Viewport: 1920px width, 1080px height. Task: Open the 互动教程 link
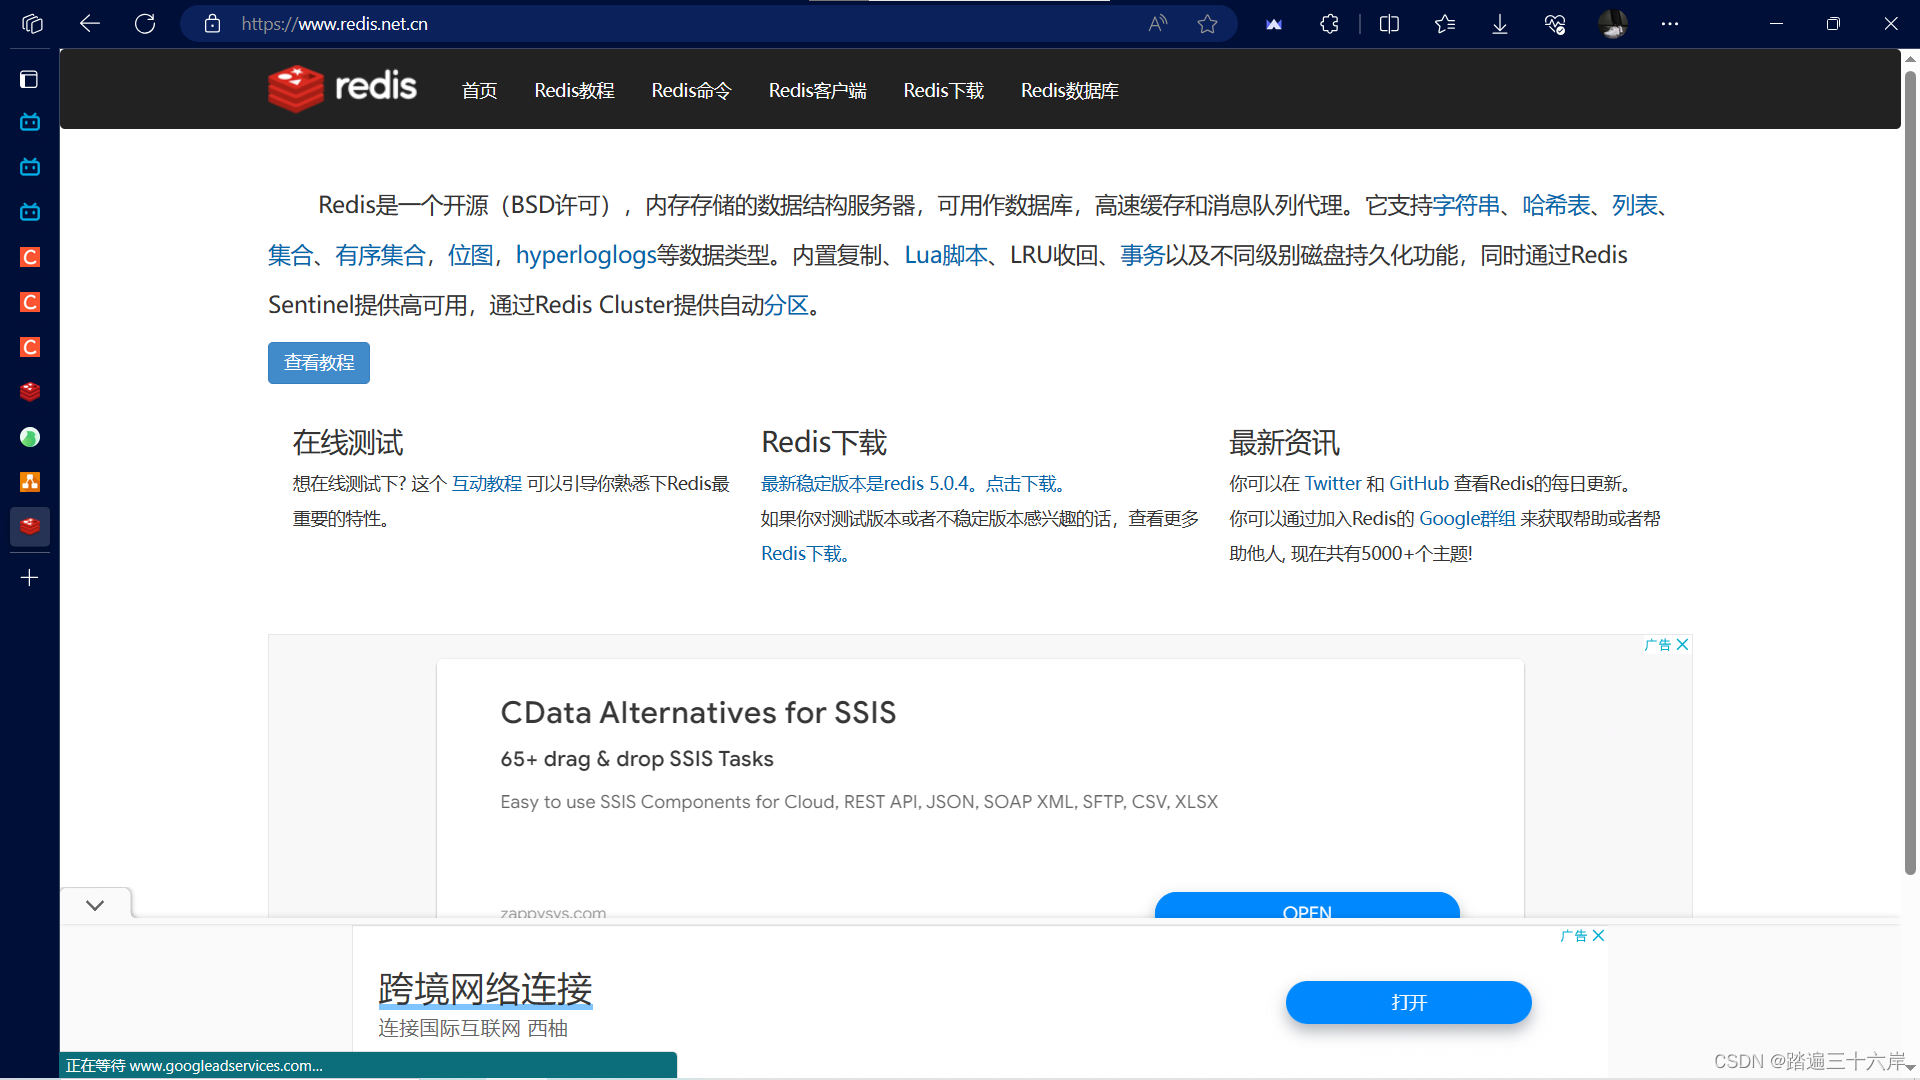(x=487, y=484)
